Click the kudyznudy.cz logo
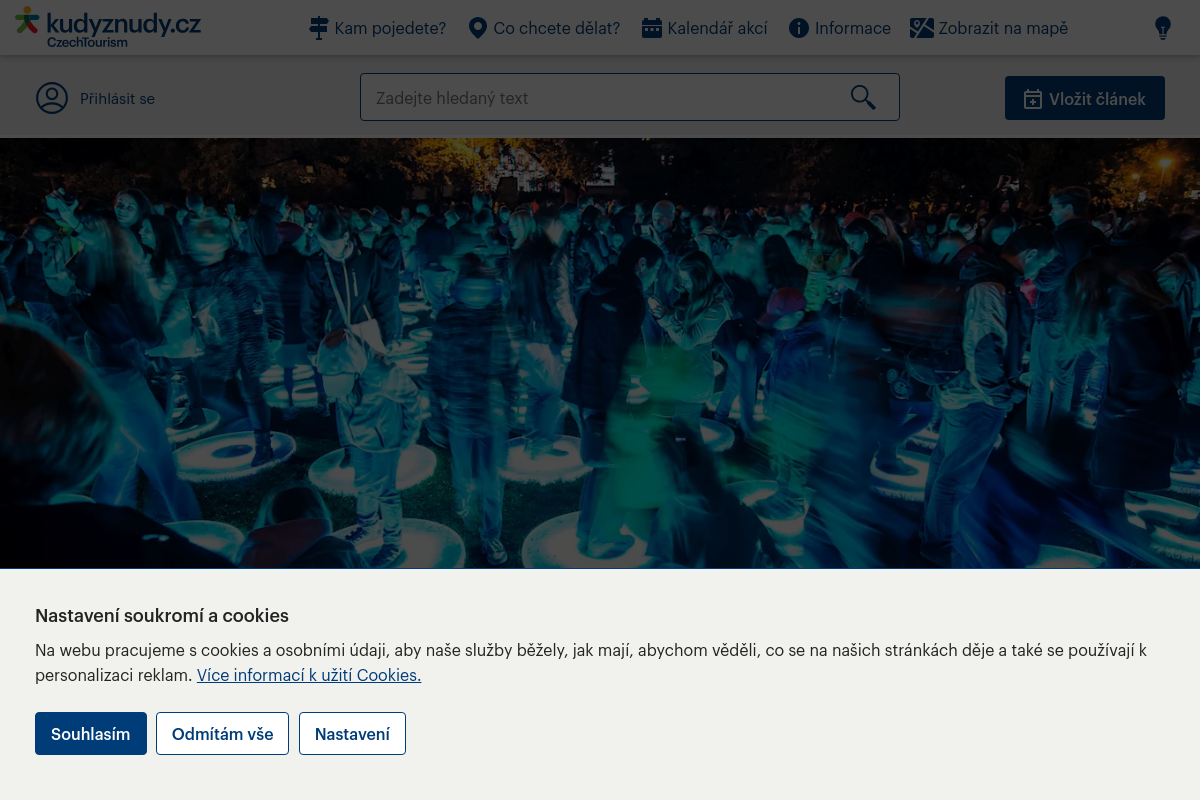 108,27
